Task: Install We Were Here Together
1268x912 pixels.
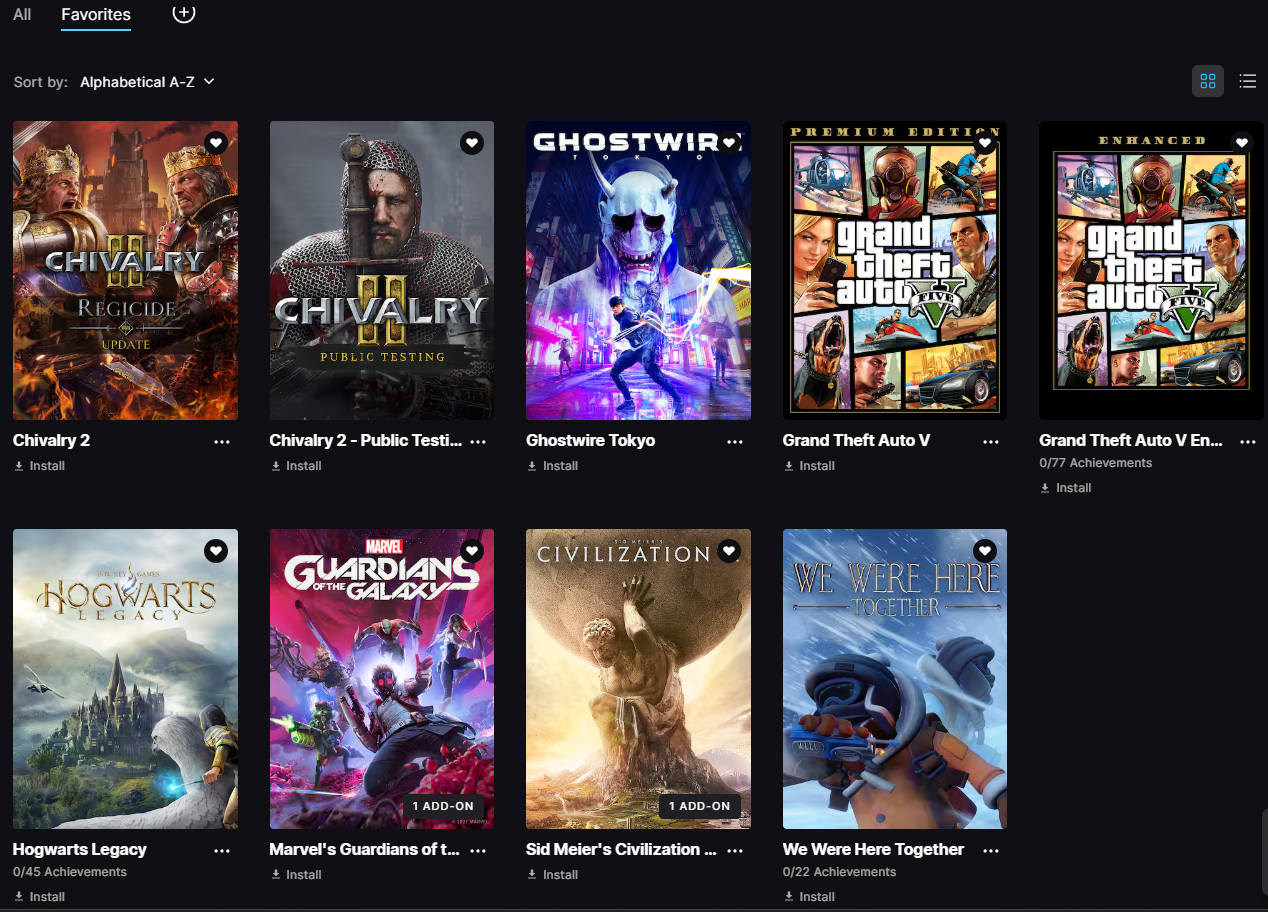Action: point(810,897)
